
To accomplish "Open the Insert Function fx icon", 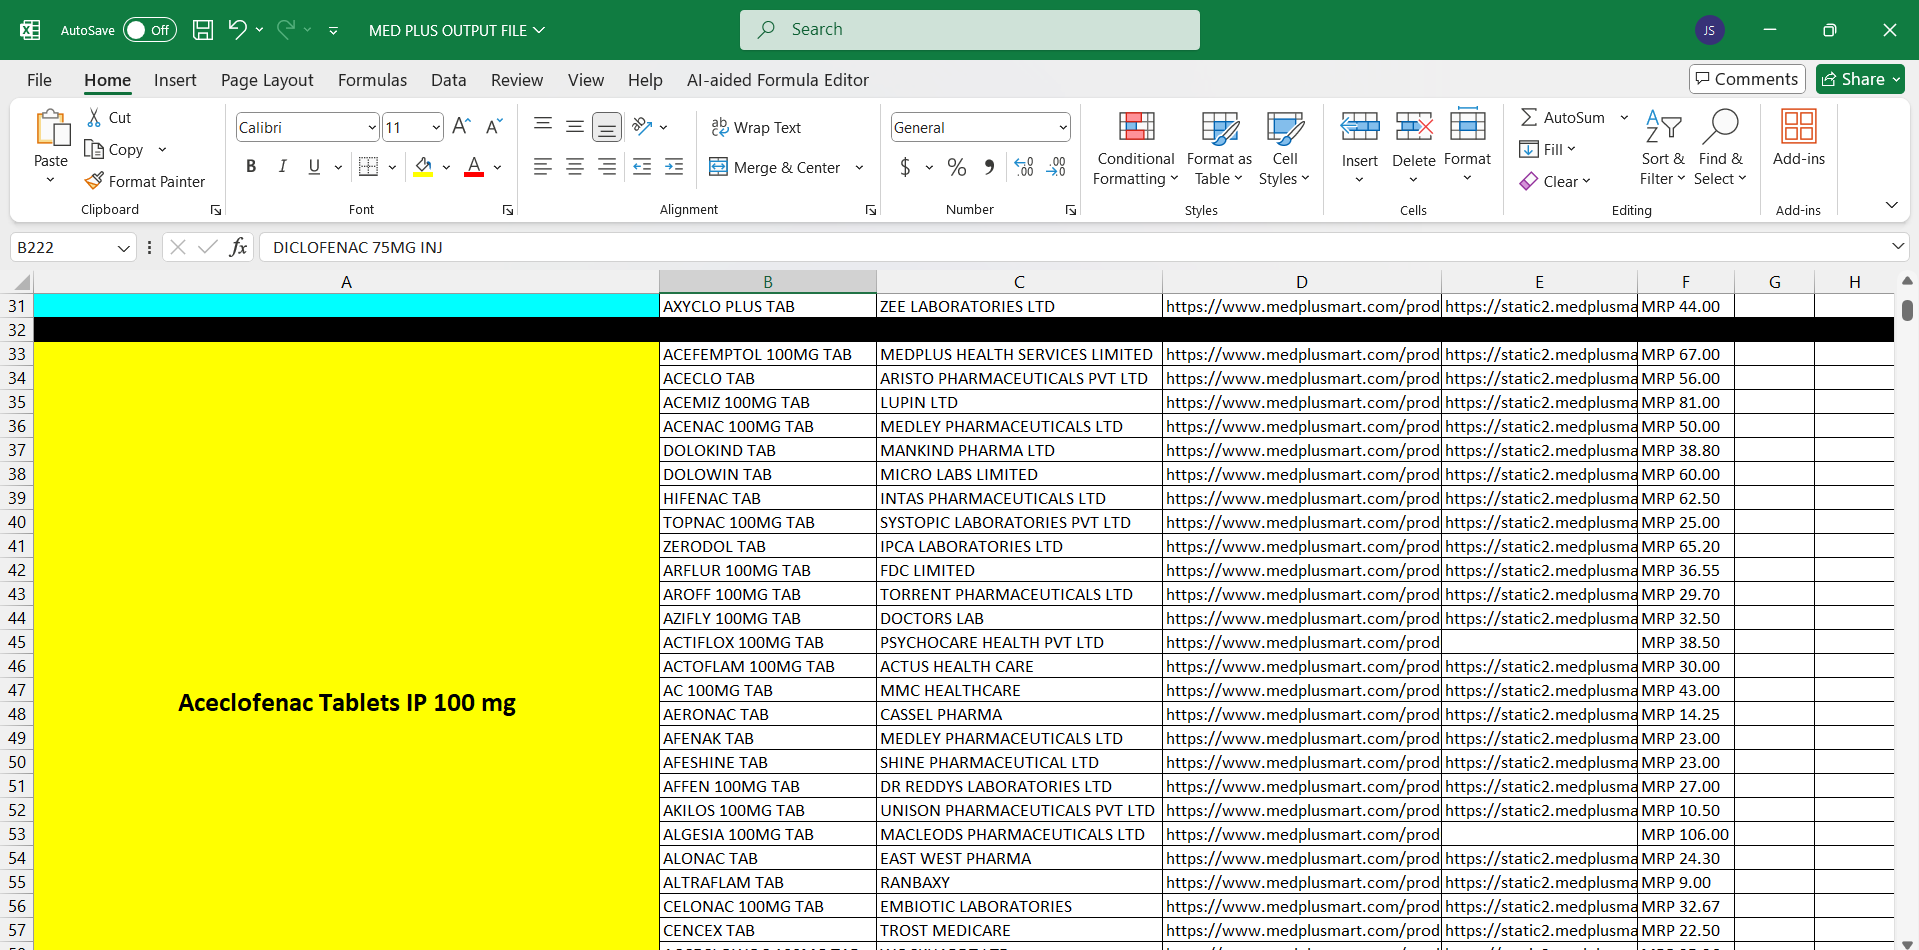I will coord(238,247).
